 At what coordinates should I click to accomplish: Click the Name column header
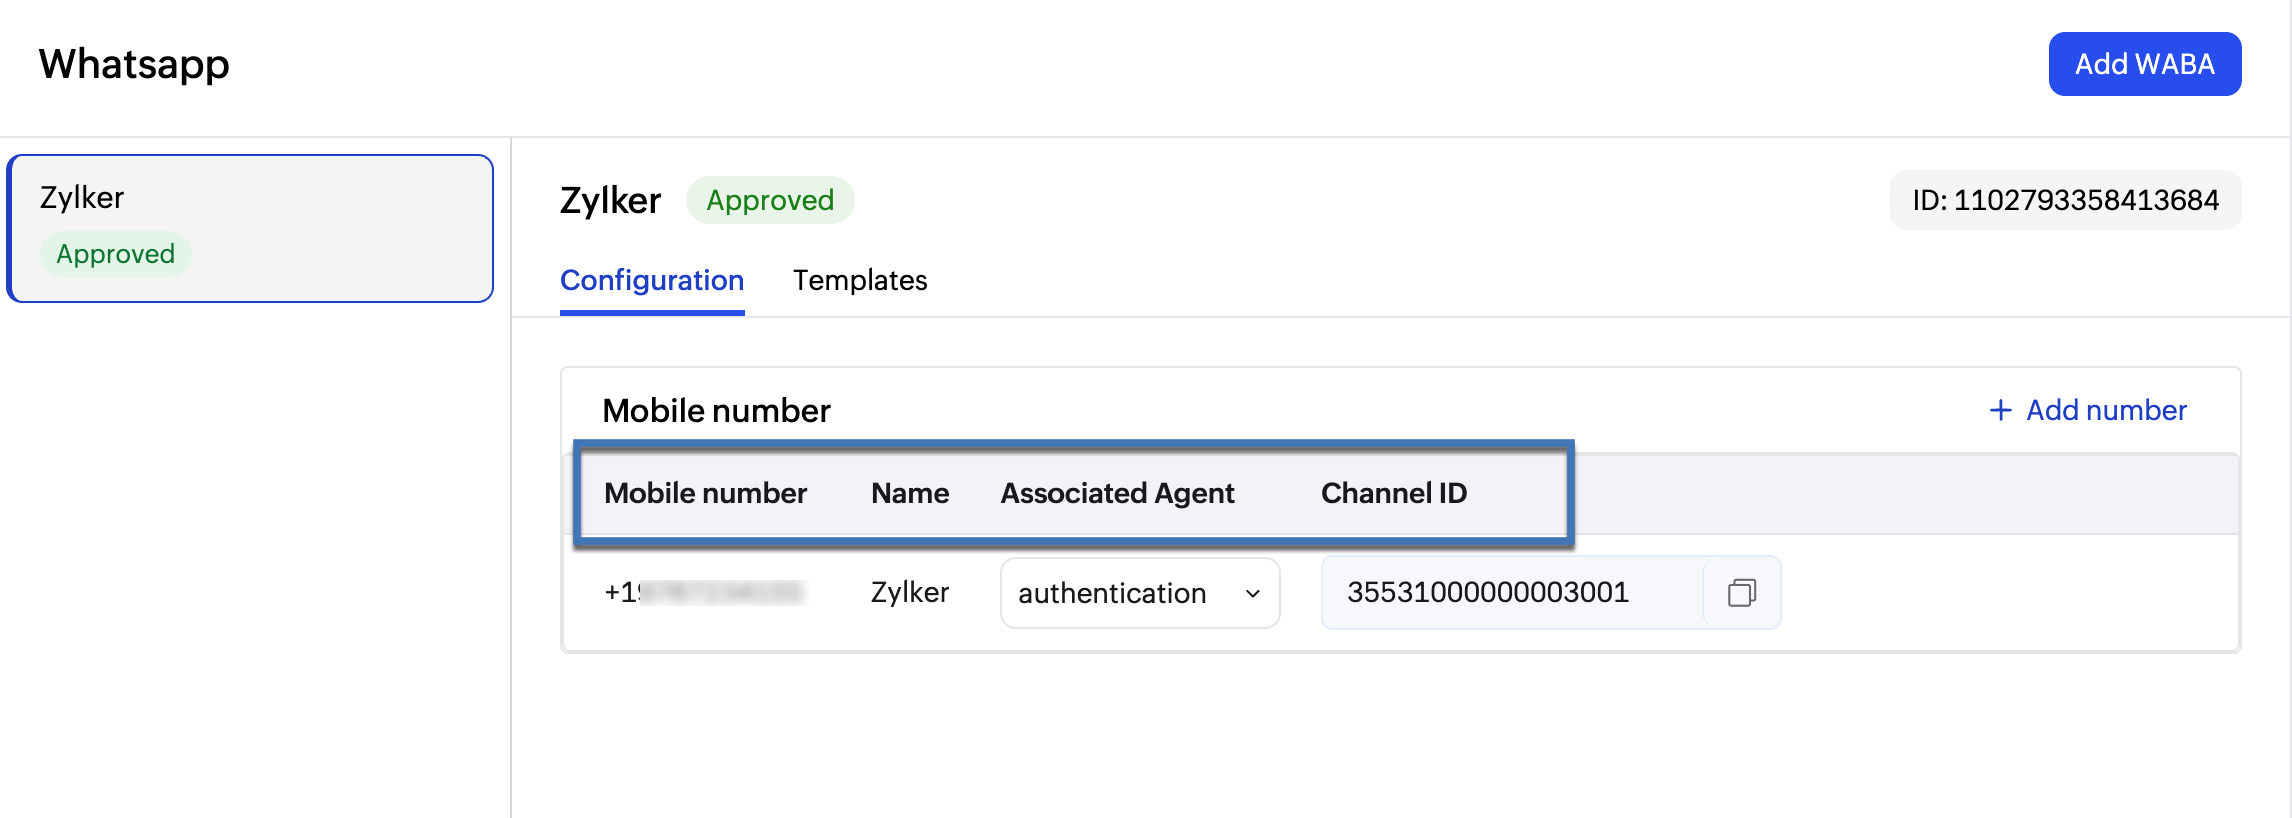tap(910, 493)
